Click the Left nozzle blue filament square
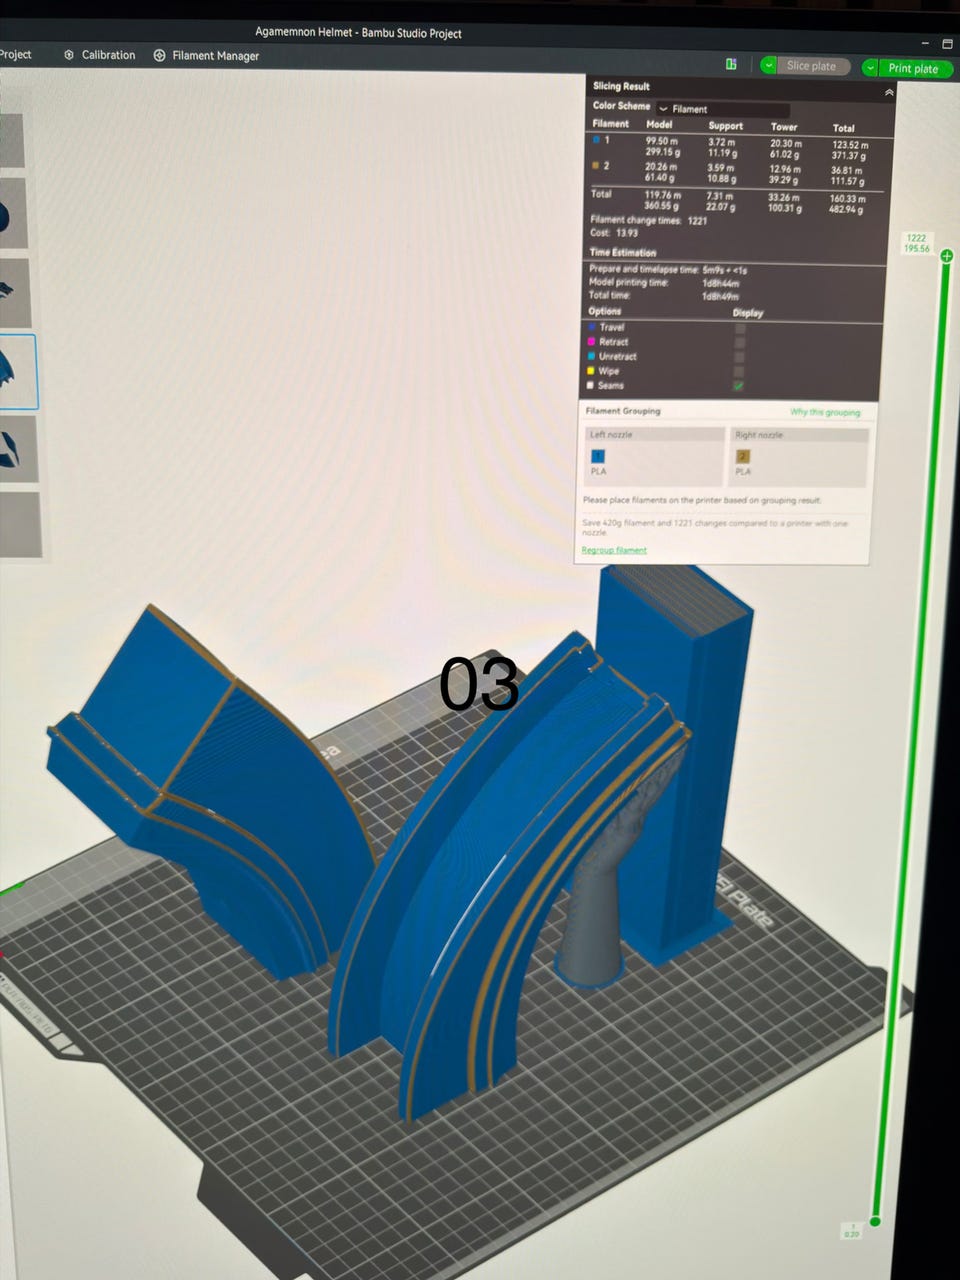Screen dimensions: 960x1280 click(598, 456)
